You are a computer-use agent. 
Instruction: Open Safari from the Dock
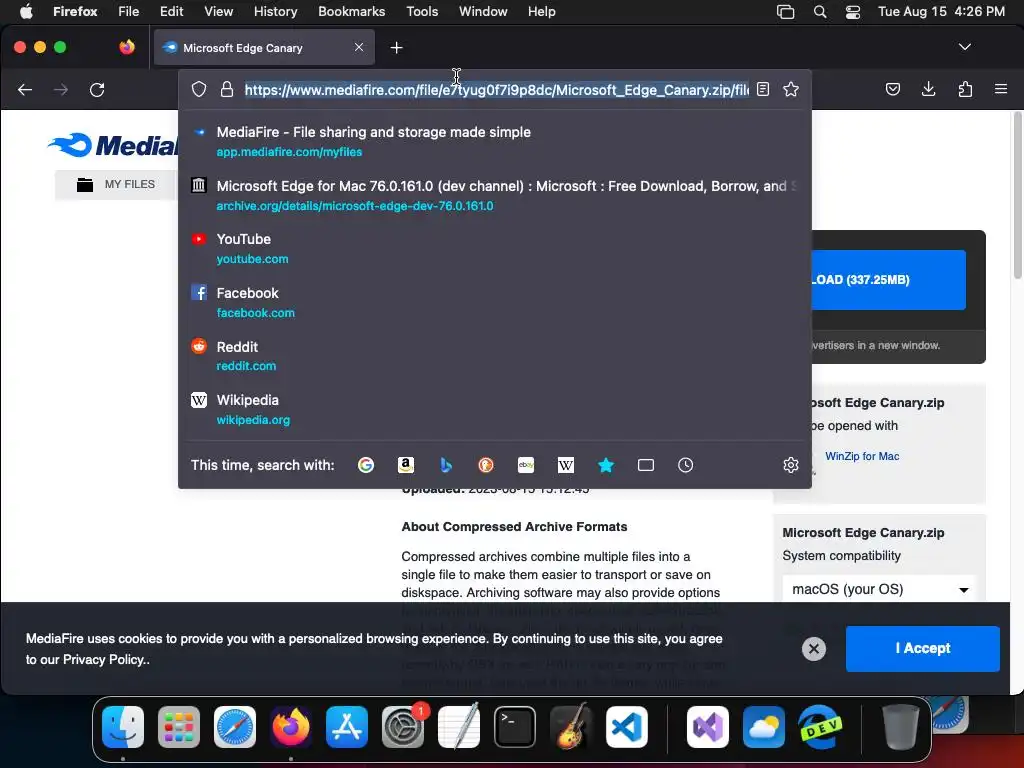[234, 727]
